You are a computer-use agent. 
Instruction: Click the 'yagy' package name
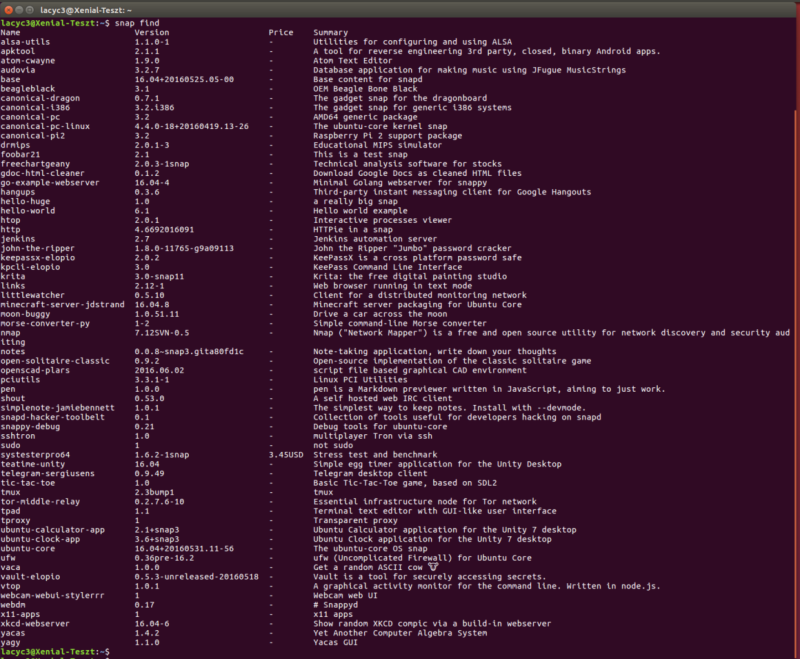[10, 643]
